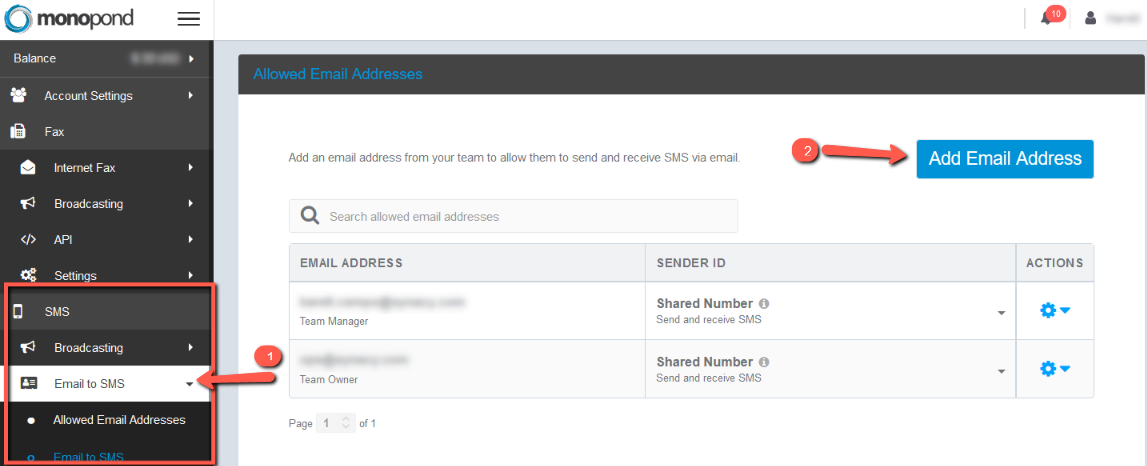Click the search magnifier icon

pos(310,217)
